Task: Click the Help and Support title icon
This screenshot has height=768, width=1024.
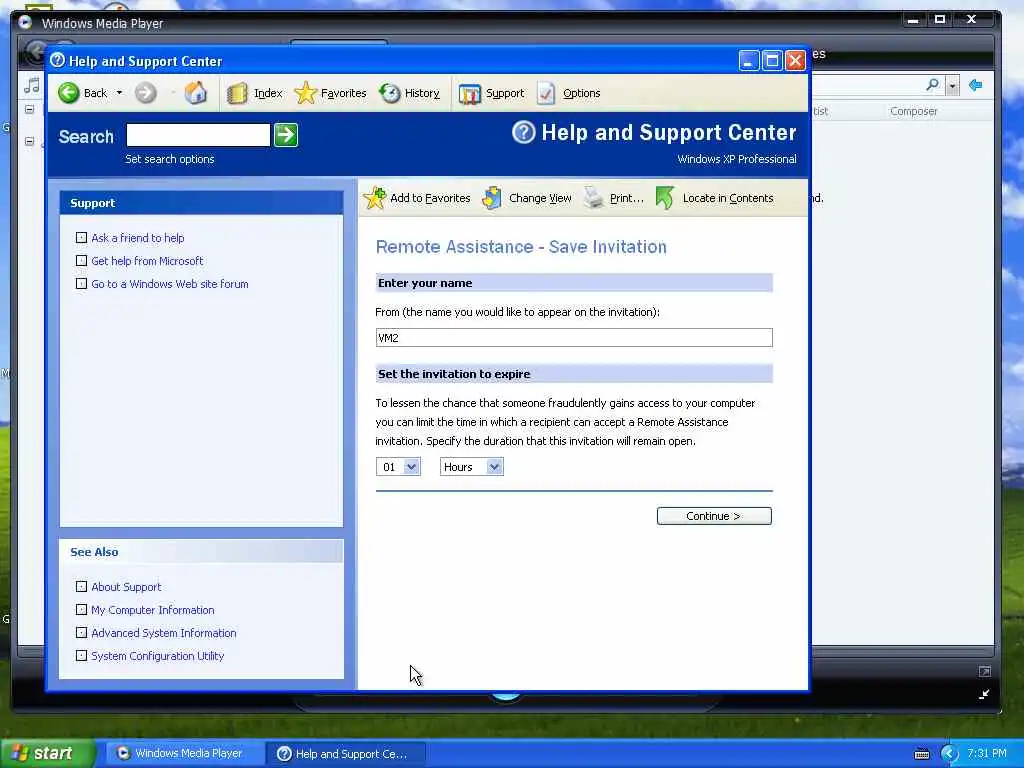Action: tap(57, 61)
